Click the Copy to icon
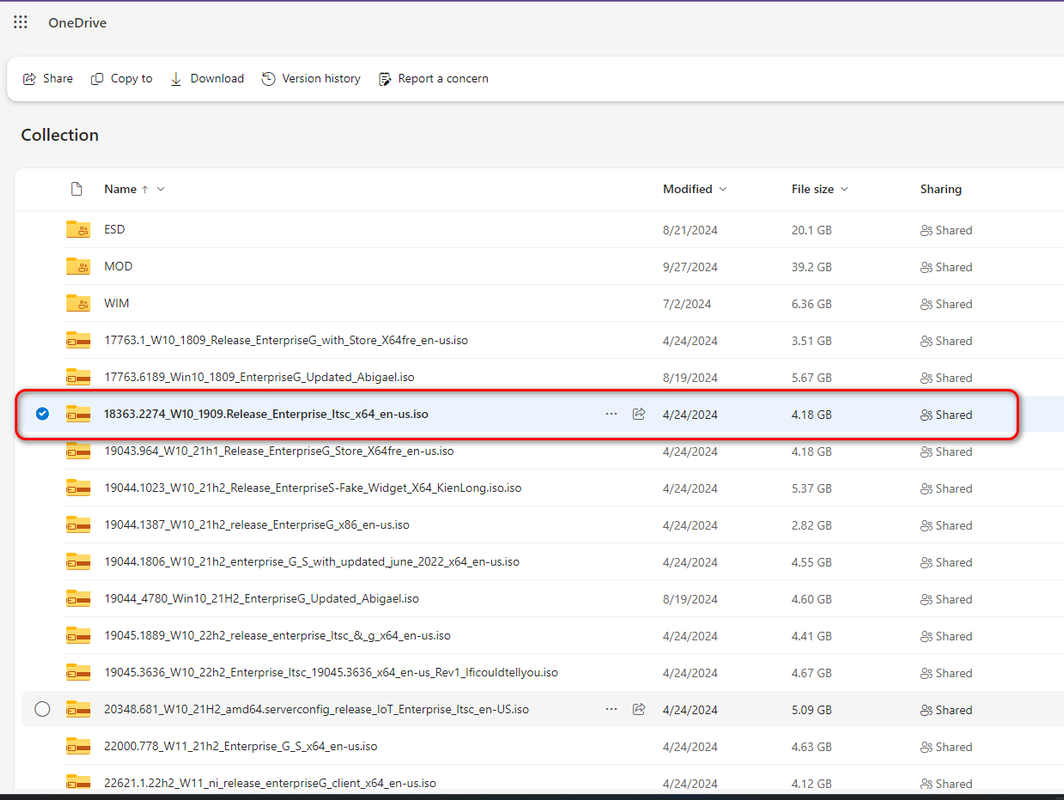The height and width of the screenshot is (800, 1064). [97, 79]
